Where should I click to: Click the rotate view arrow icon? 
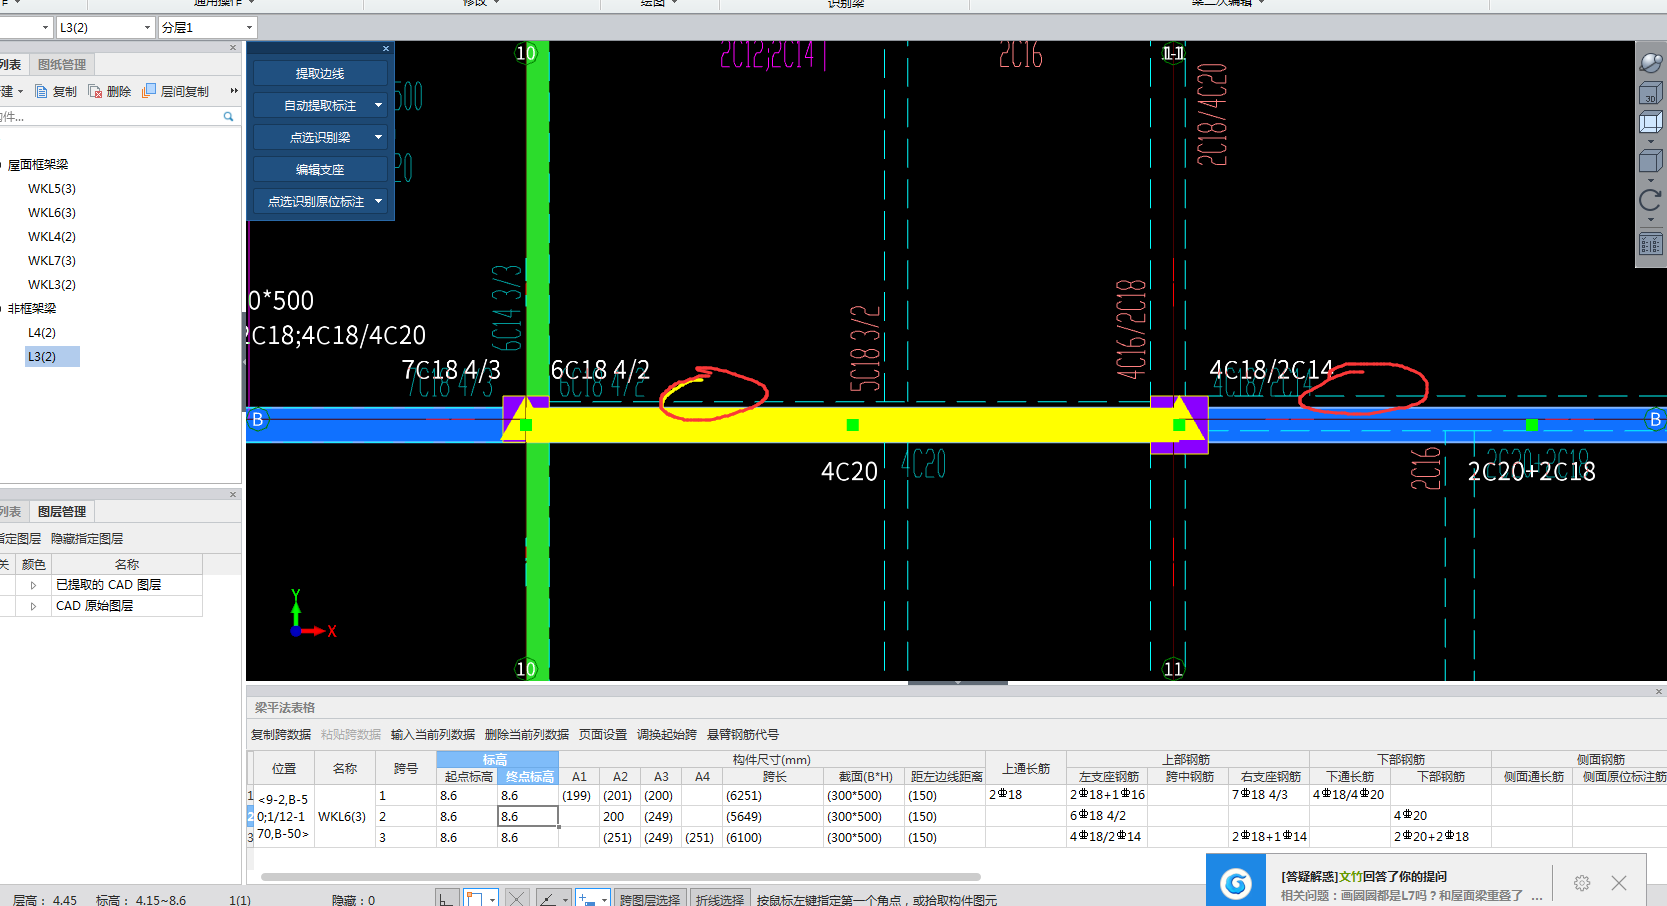point(1650,199)
